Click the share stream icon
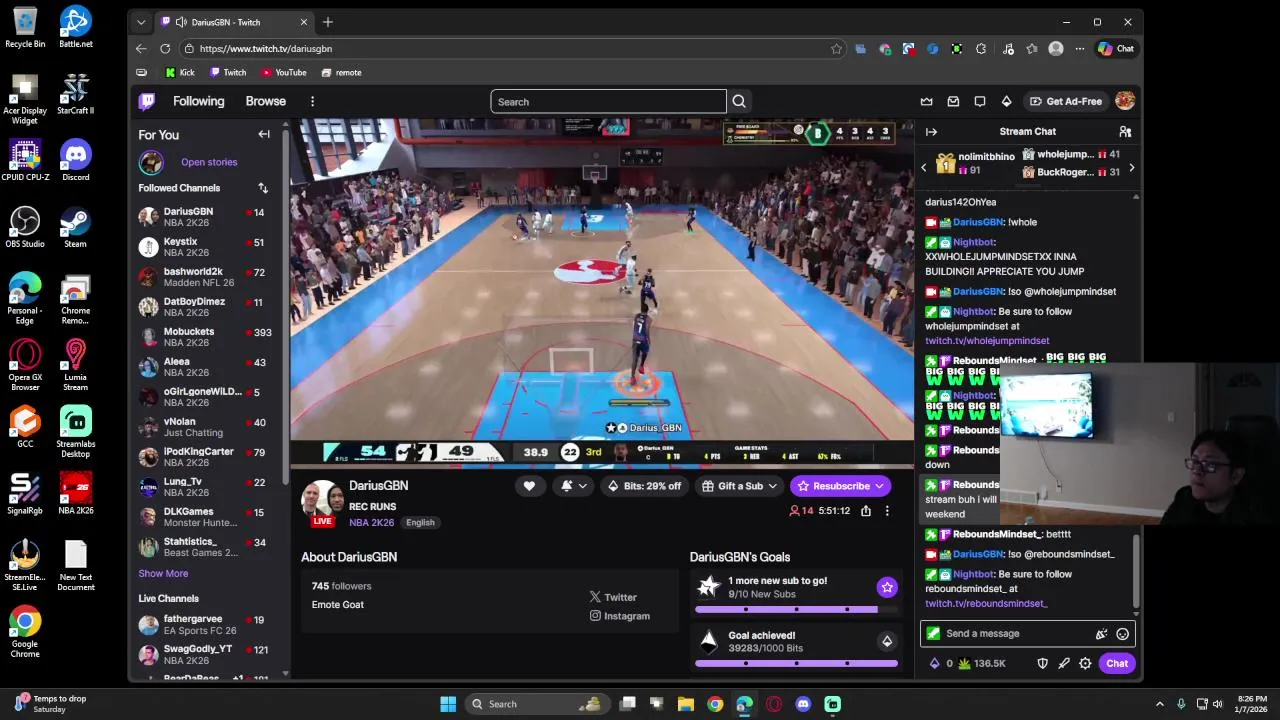Viewport: 1280px width, 720px height. (866, 511)
